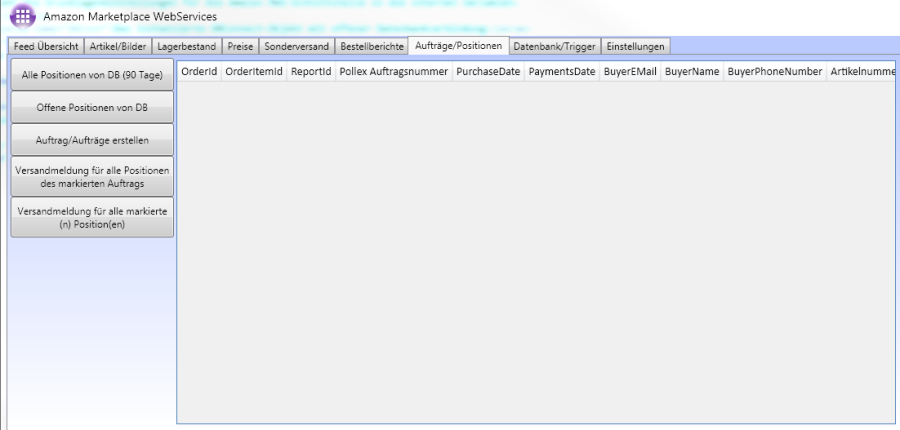
Task: Click the PurchaseDate column header
Action: click(x=488, y=73)
